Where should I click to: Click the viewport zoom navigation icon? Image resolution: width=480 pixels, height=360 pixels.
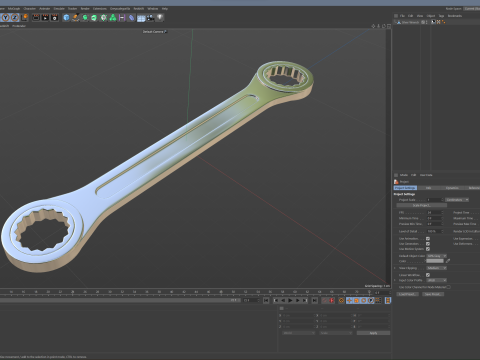click(x=378, y=26)
